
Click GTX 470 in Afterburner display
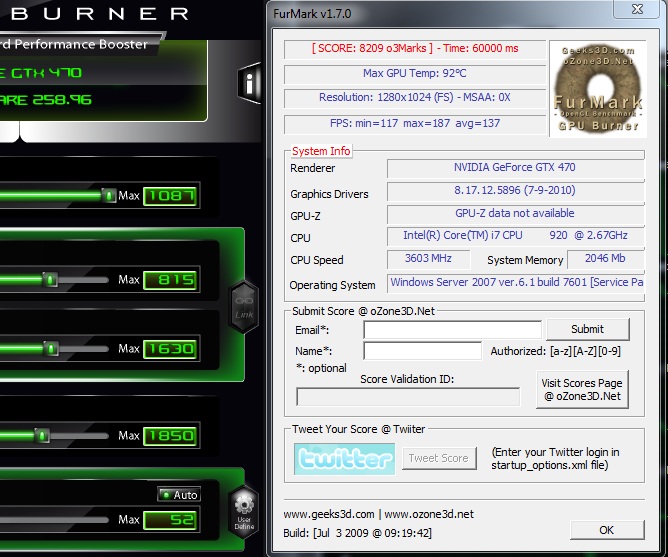pyautogui.click(x=46, y=73)
